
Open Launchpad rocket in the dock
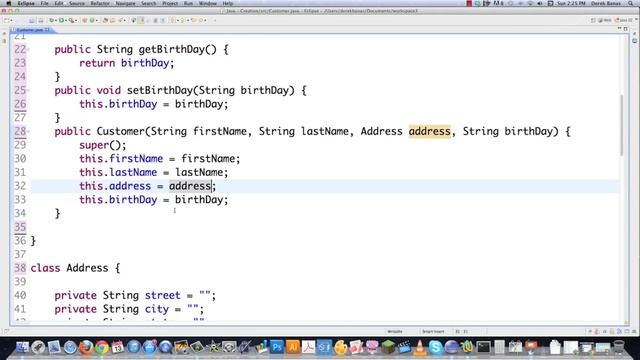click(38, 347)
